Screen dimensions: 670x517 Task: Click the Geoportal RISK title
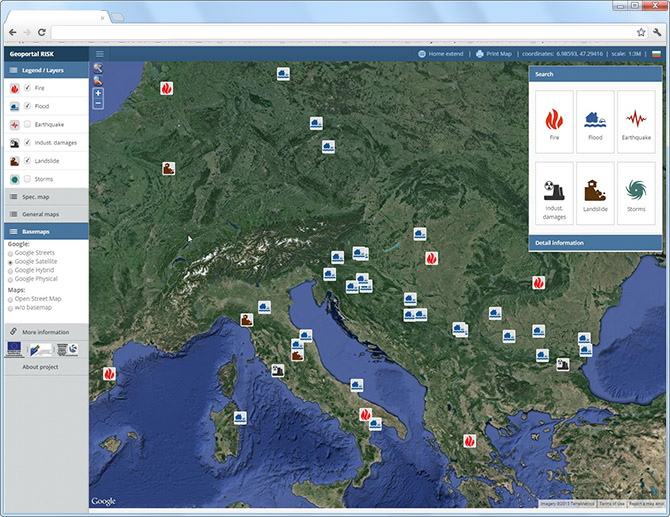32,54
